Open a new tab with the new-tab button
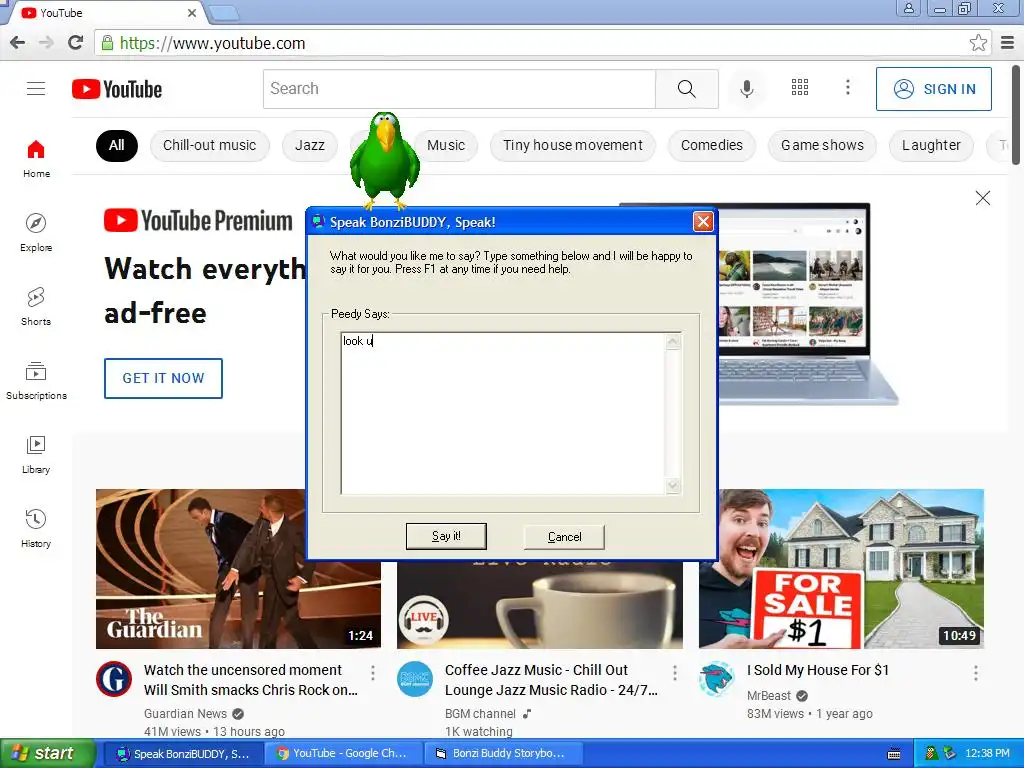The width and height of the screenshot is (1024, 768). [224, 12]
